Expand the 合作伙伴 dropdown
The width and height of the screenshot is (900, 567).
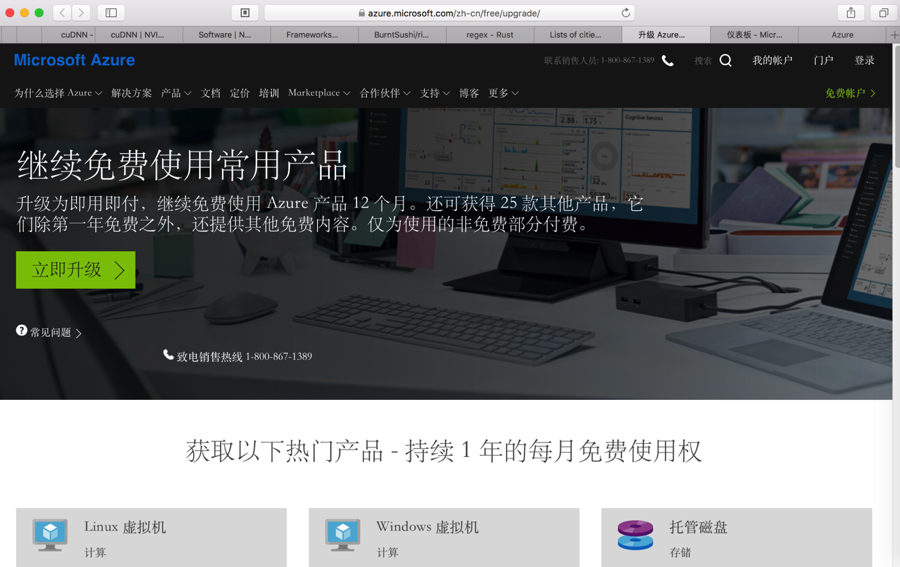385,93
